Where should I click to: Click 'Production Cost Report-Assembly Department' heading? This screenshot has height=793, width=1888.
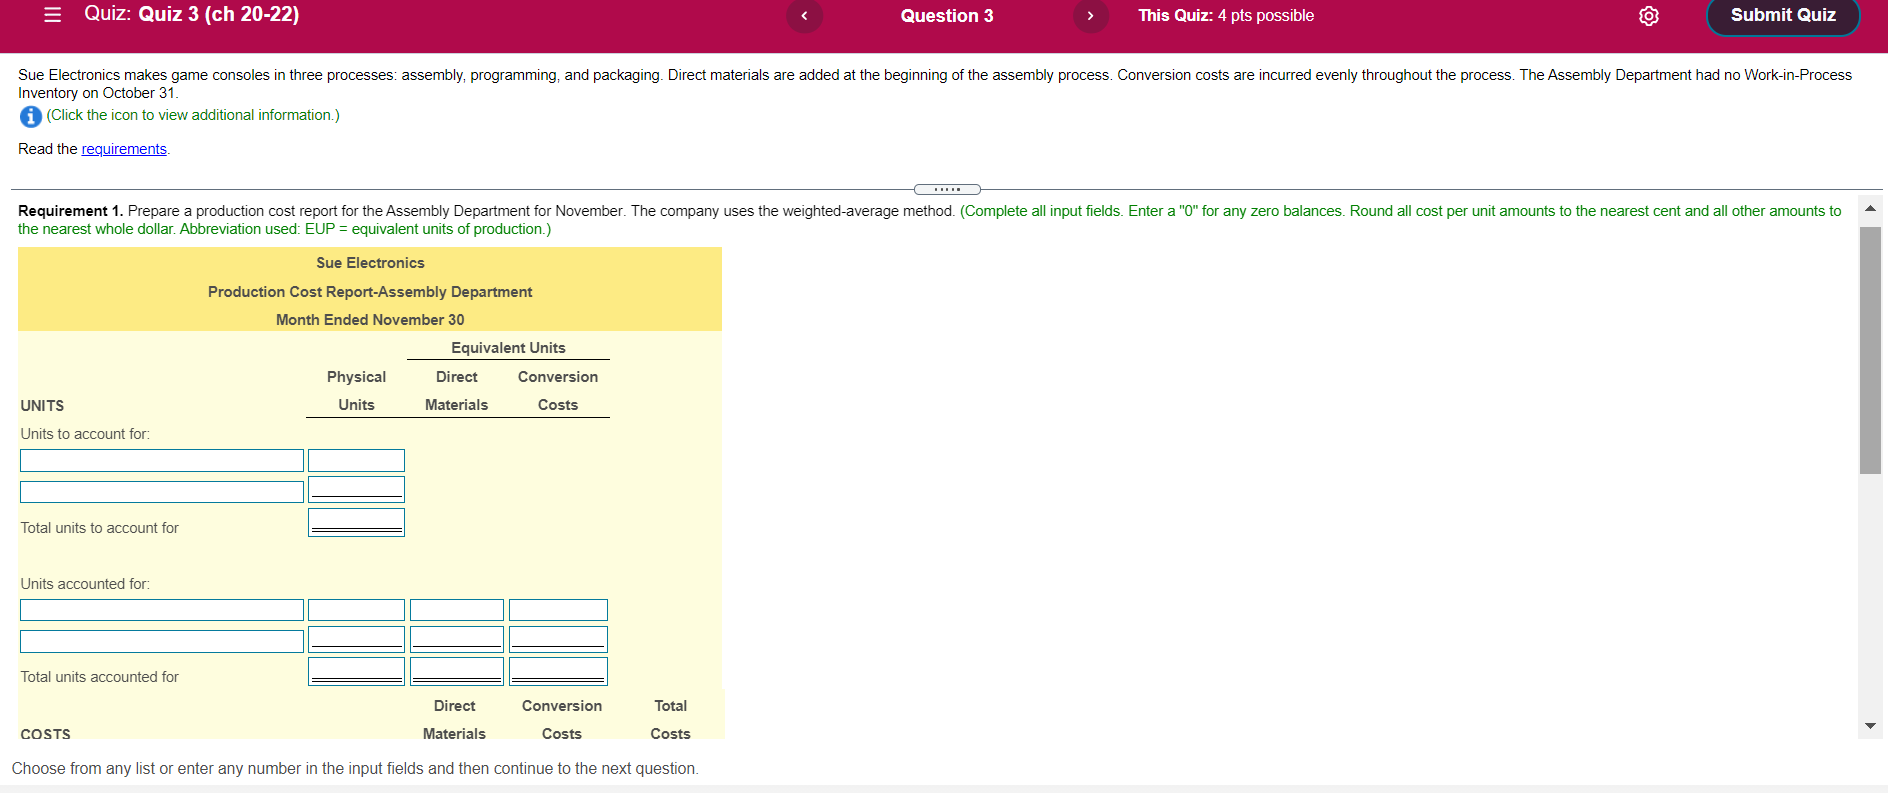pos(370,292)
